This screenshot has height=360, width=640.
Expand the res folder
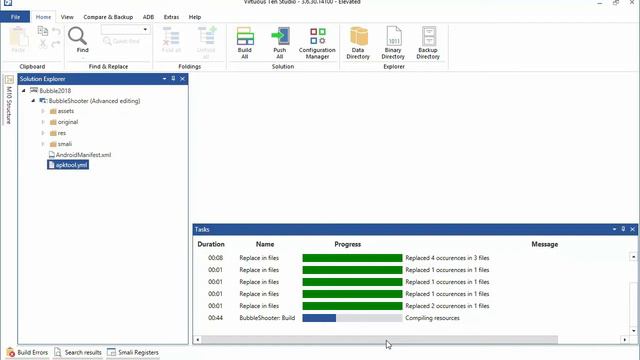(43, 133)
